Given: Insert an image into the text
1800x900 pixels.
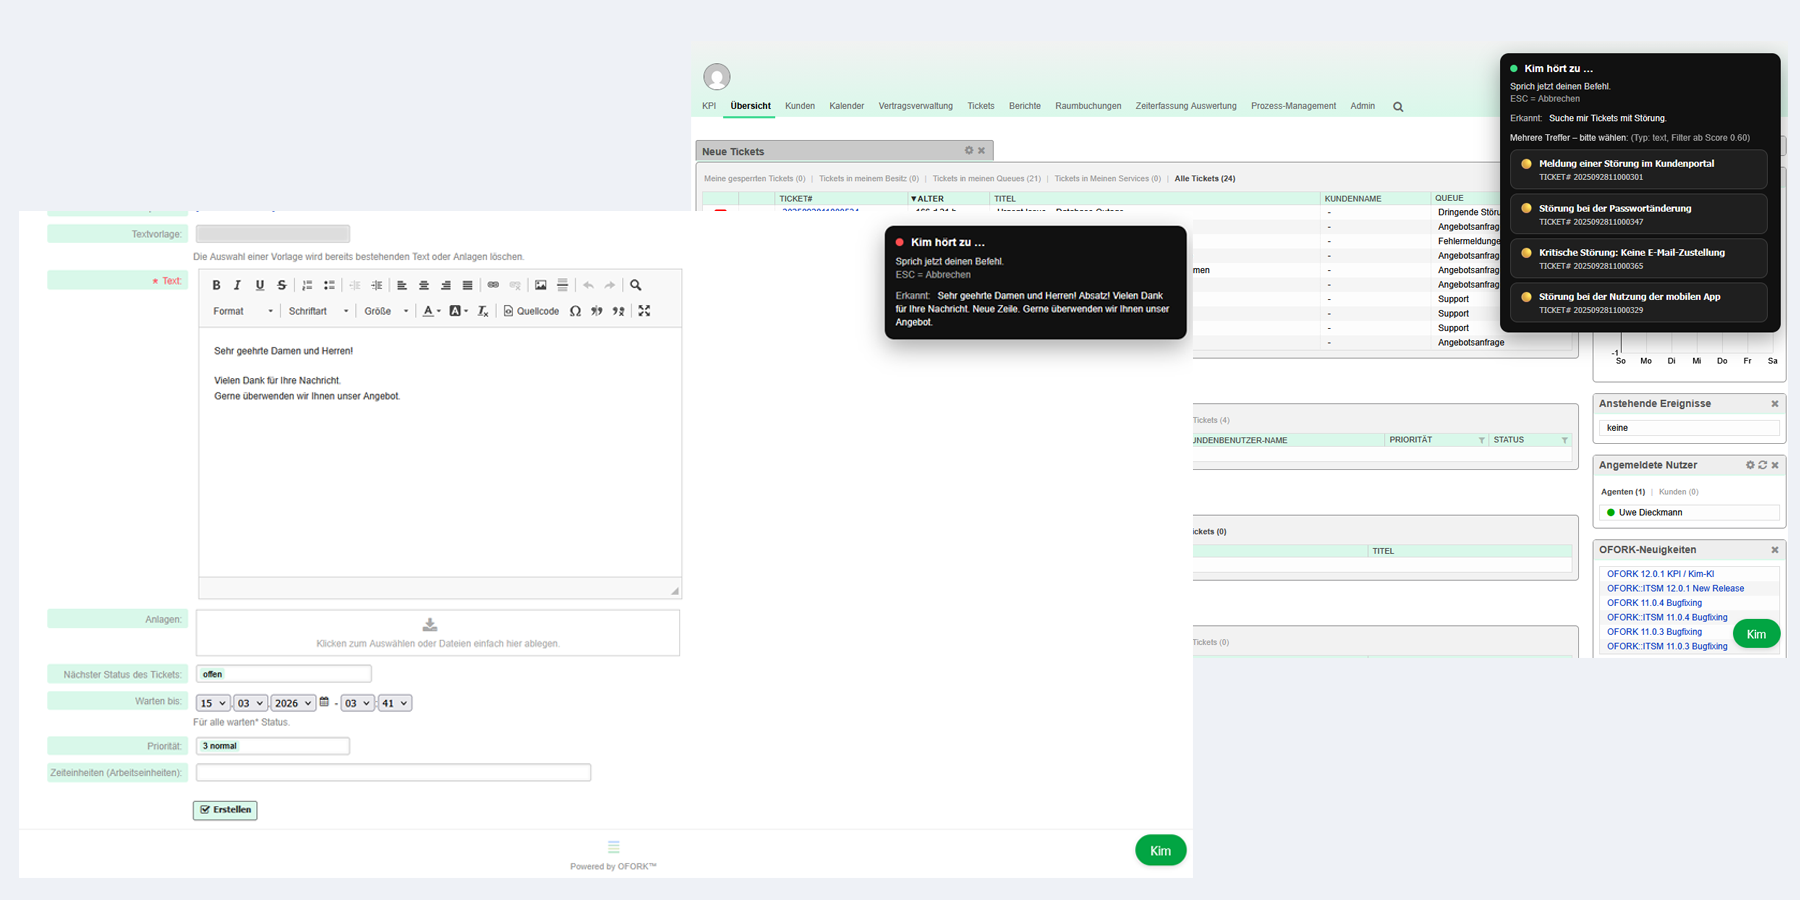Looking at the screenshot, I should point(541,285).
